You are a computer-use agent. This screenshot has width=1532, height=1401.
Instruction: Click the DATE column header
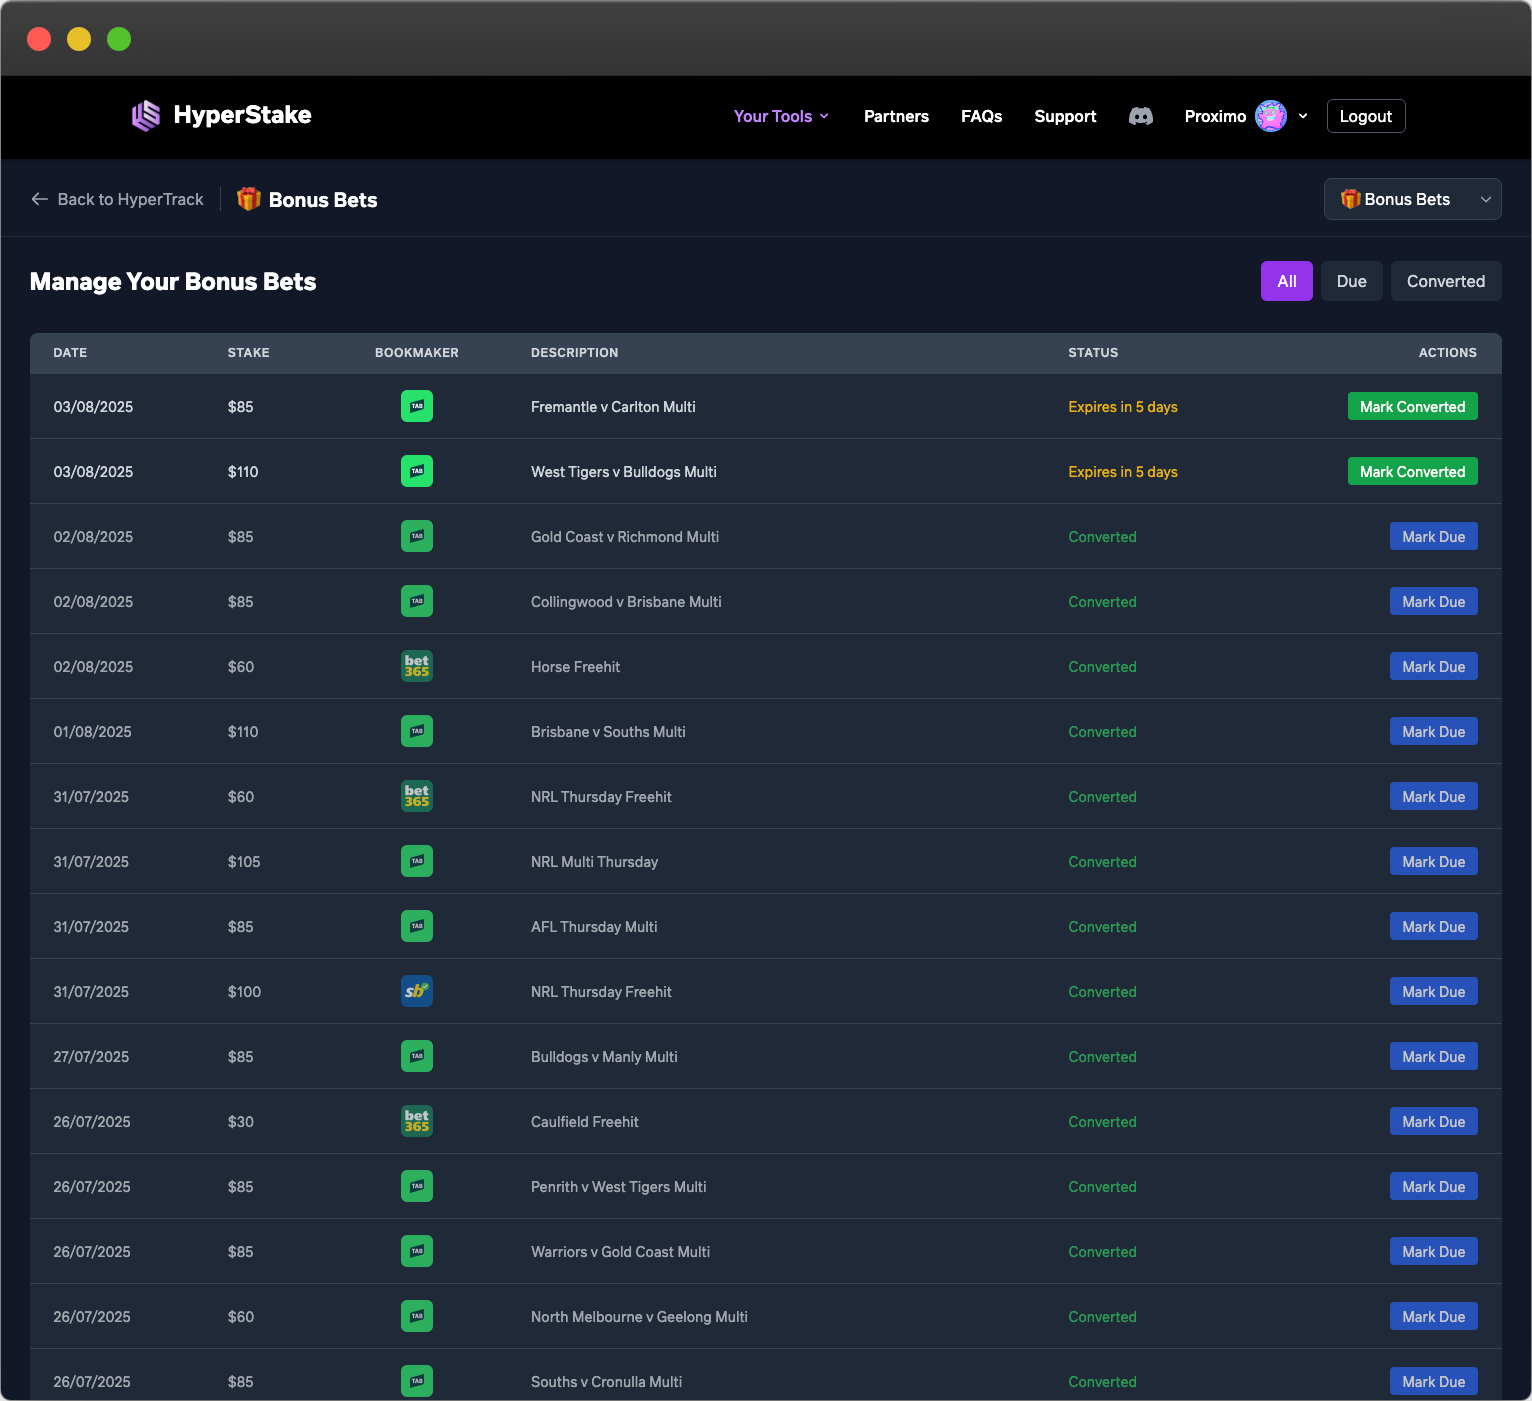[70, 352]
